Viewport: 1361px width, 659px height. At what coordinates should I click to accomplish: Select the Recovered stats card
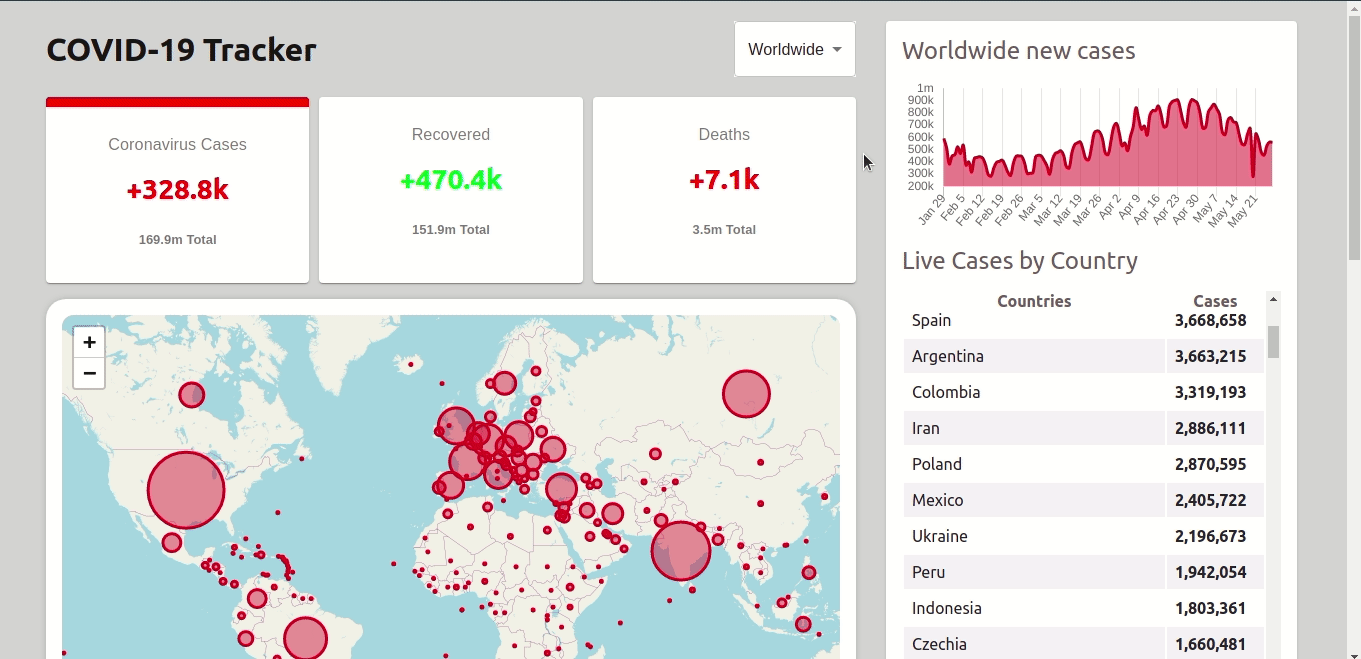450,190
